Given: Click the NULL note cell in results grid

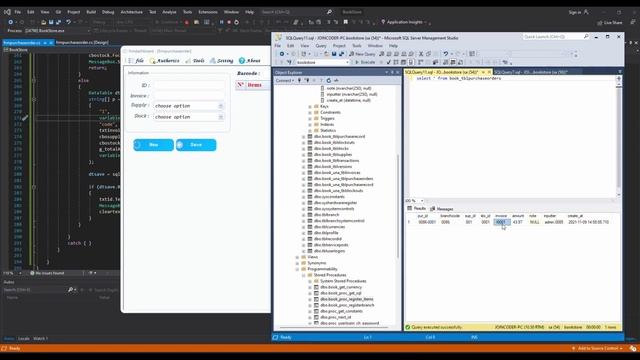Looking at the screenshot, I should (x=534, y=222).
